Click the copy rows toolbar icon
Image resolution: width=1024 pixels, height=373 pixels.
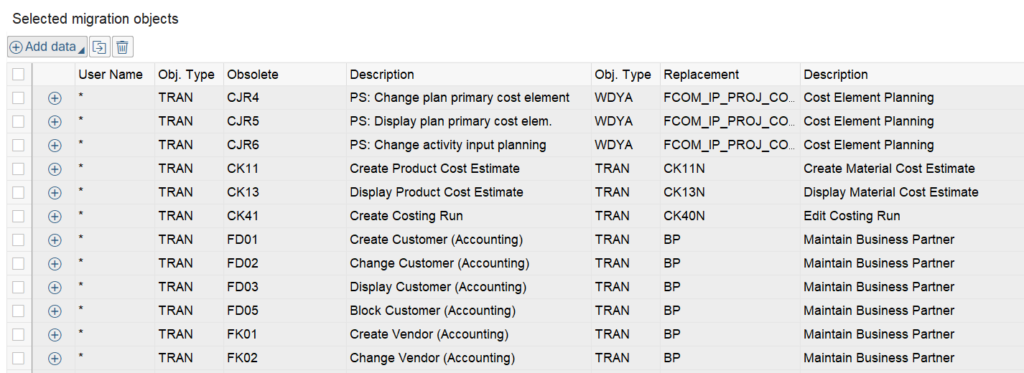(x=100, y=47)
